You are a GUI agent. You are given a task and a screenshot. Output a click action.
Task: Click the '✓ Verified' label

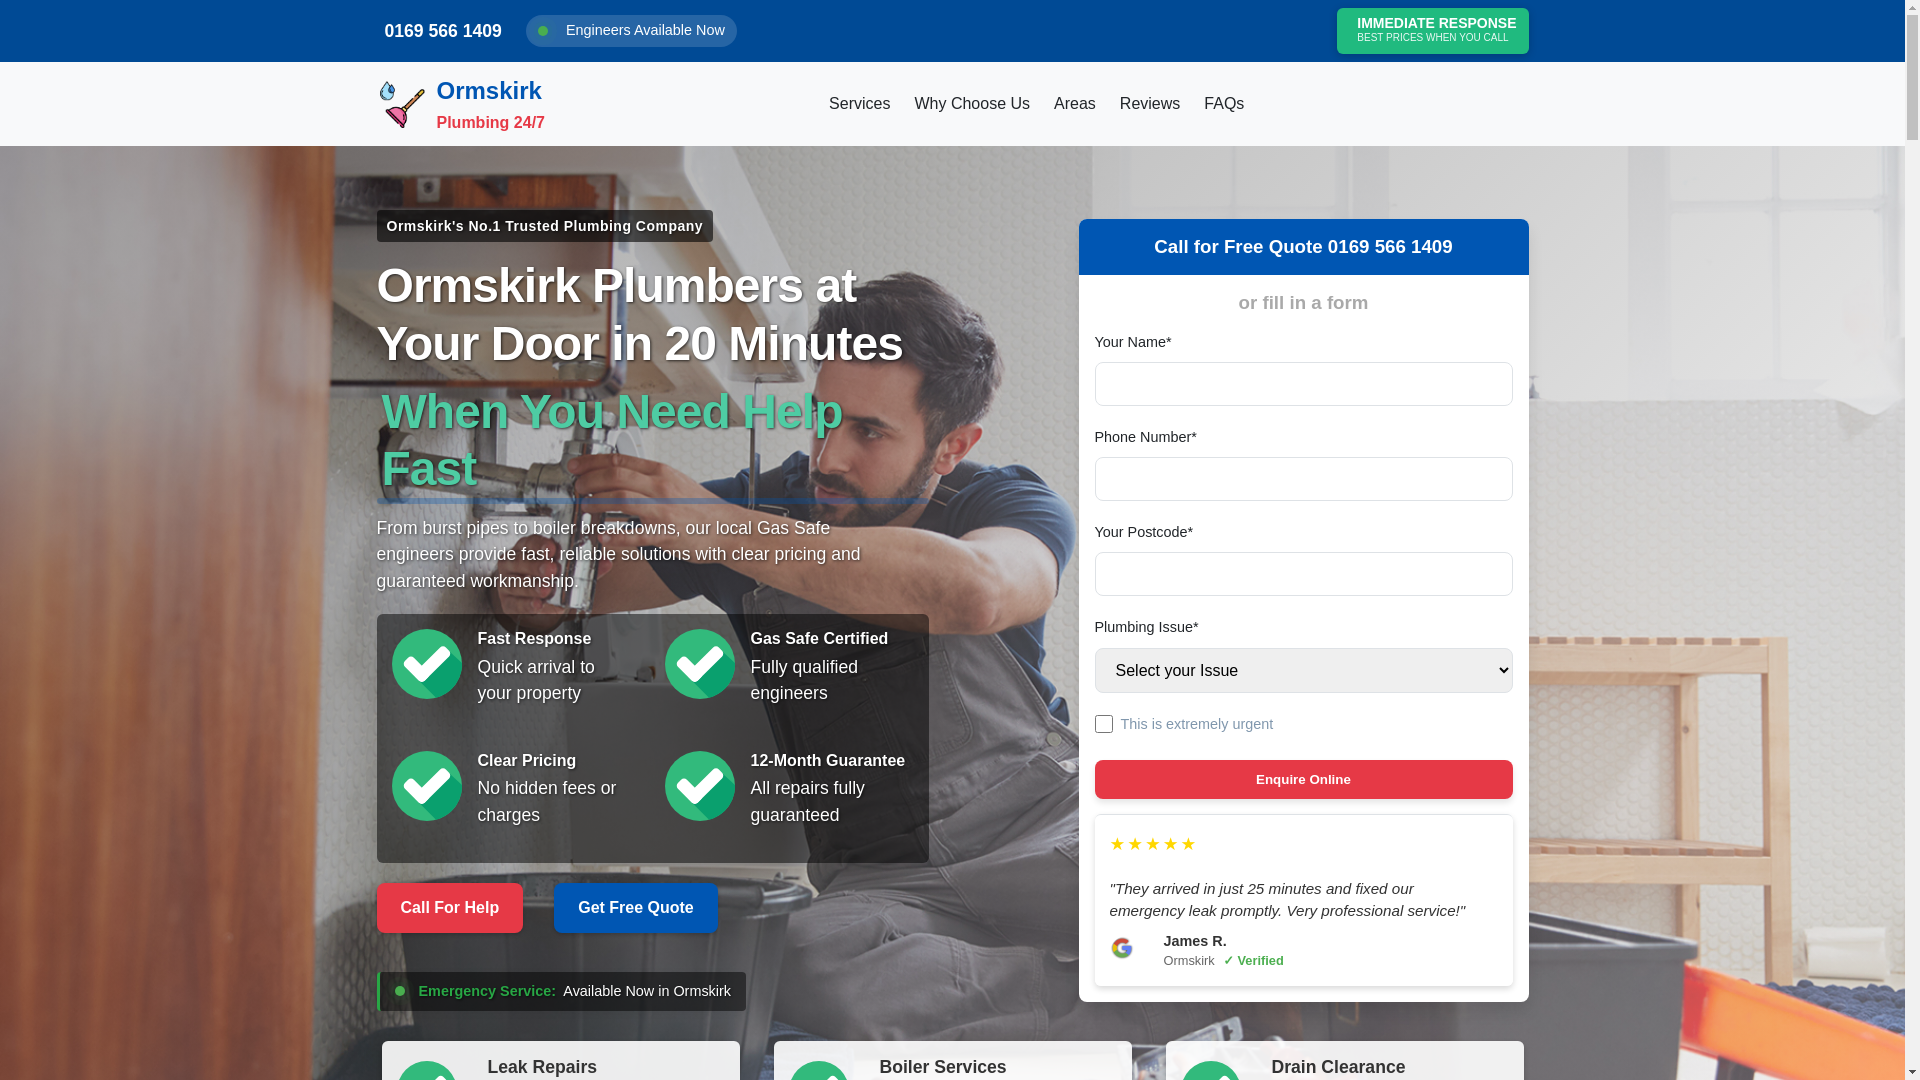(1254, 961)
